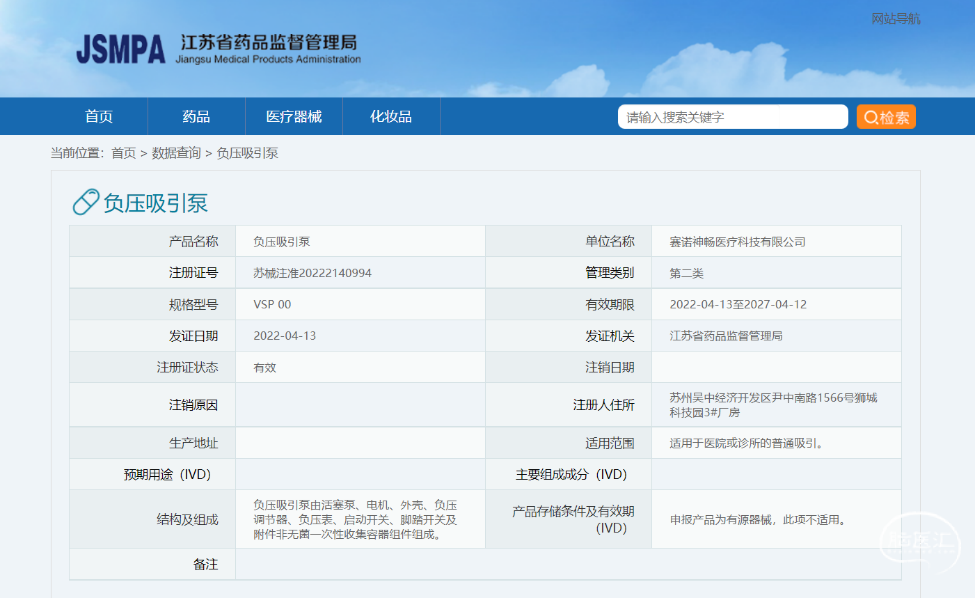Select scope text 适用于医院或诊所的普通吸引。
This screenshot has height=598, width=975.
point(746,443)
